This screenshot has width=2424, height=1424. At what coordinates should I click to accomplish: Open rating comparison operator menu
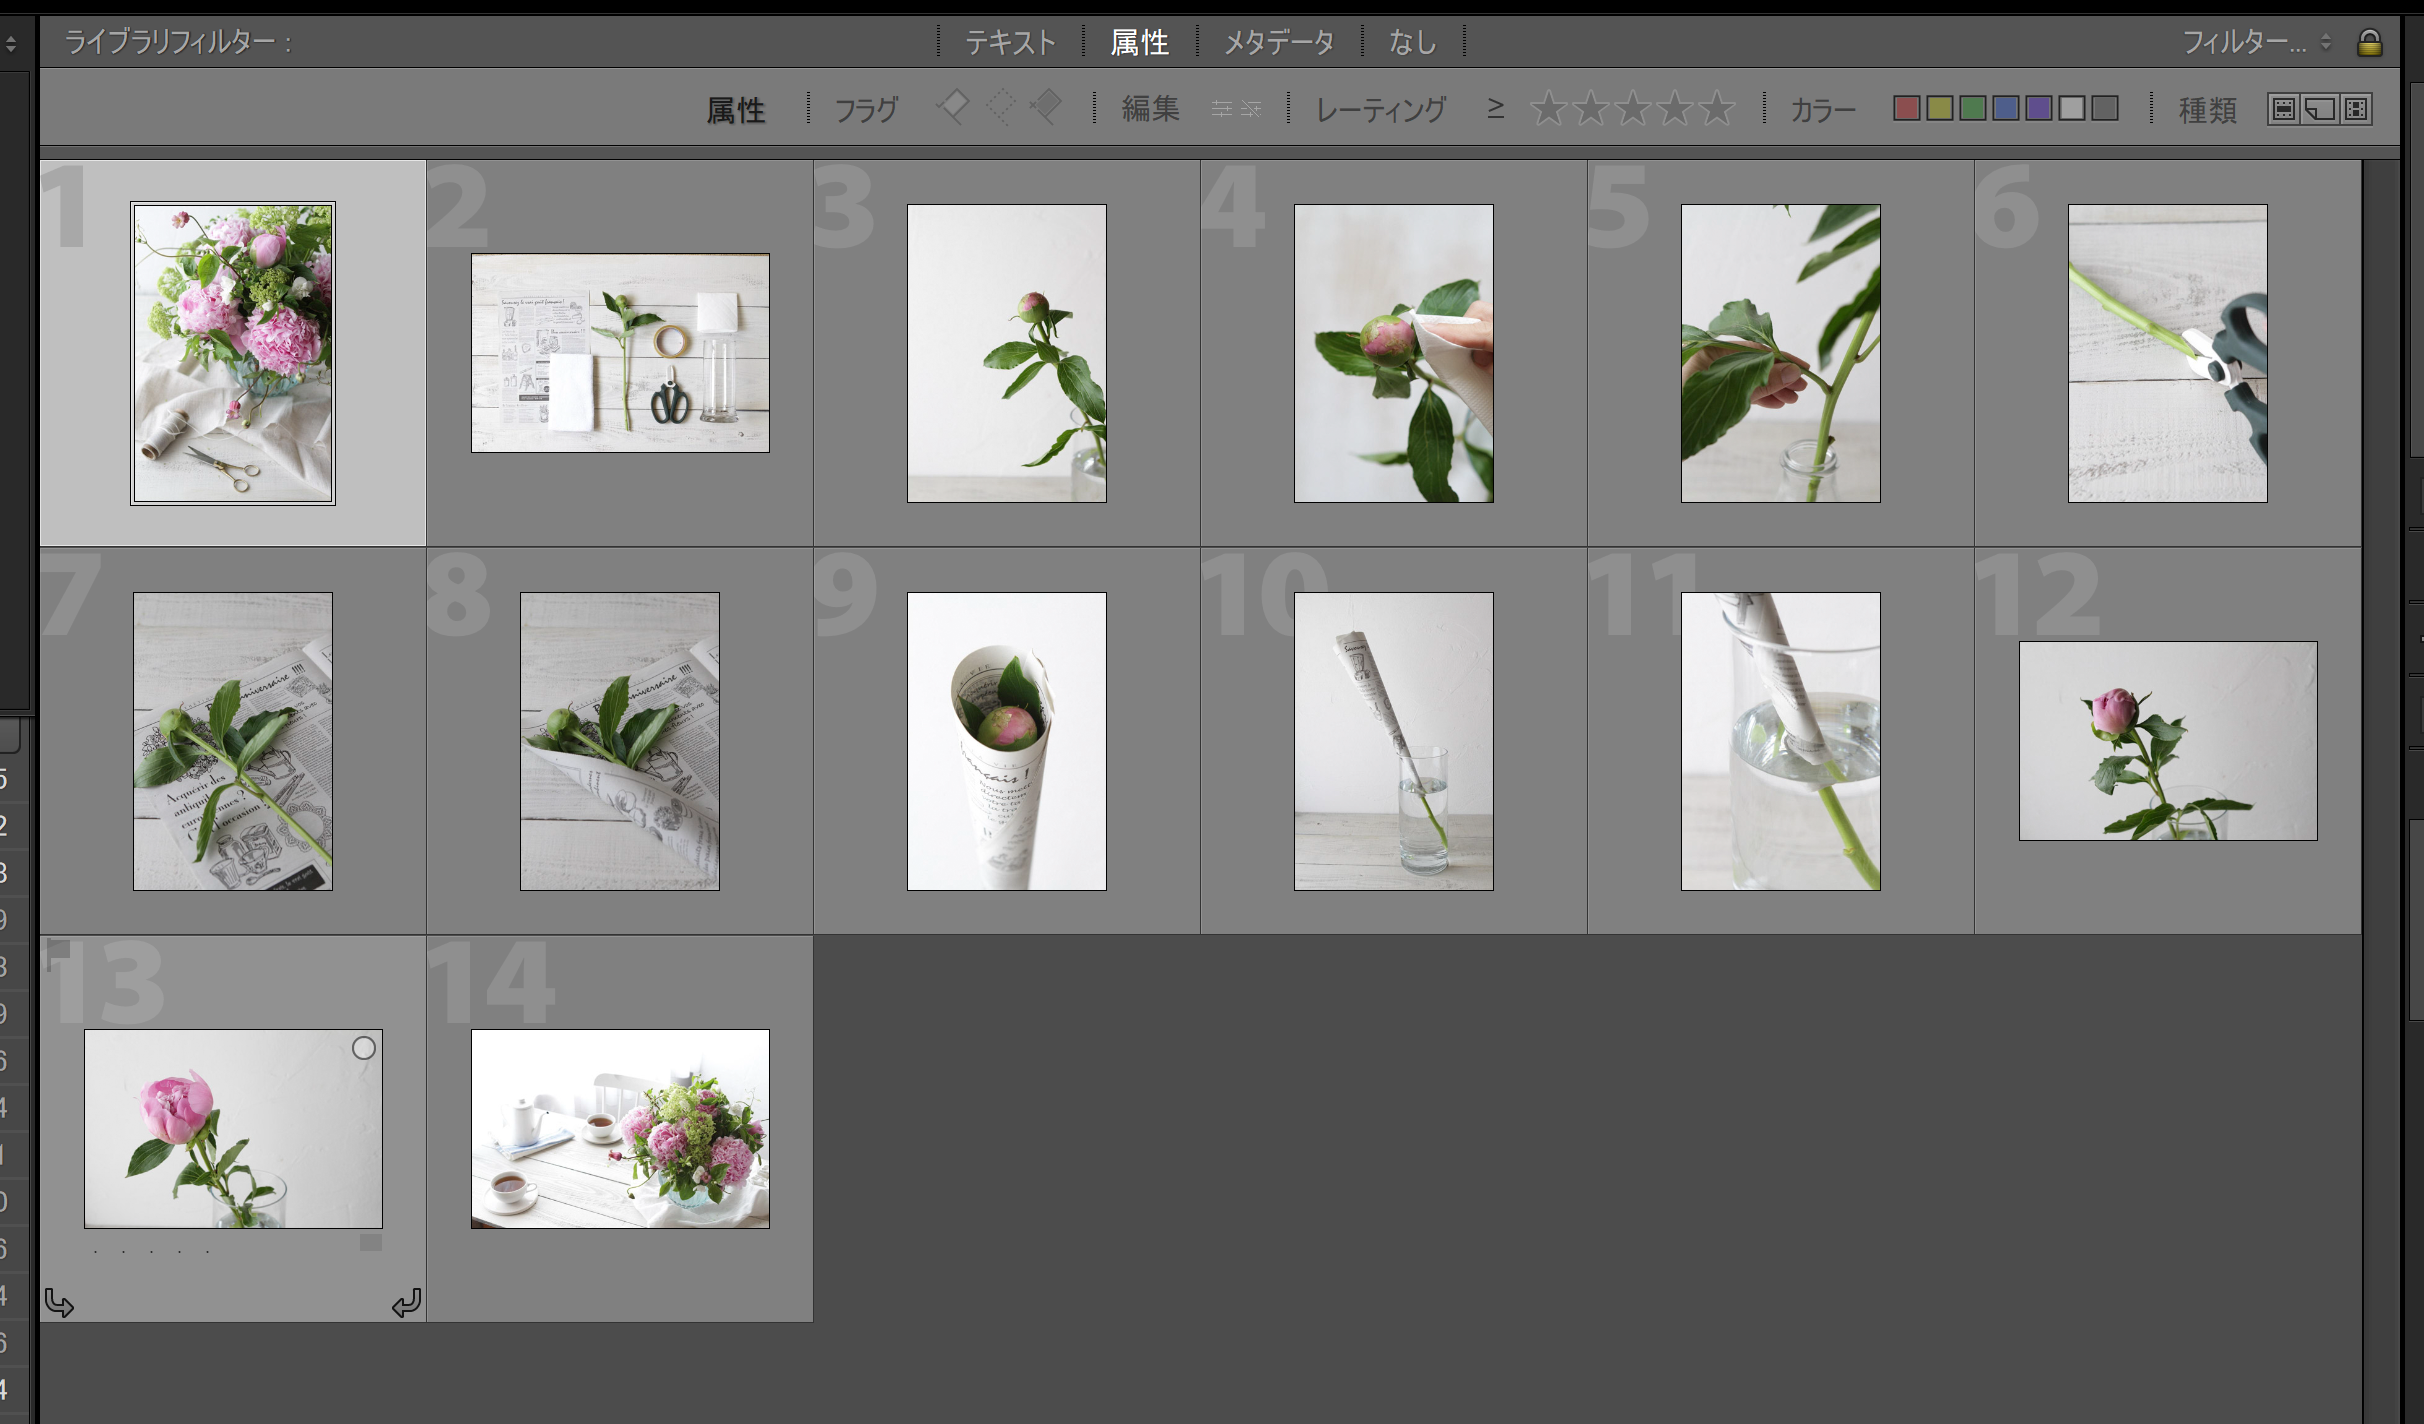click(1495, 108)
